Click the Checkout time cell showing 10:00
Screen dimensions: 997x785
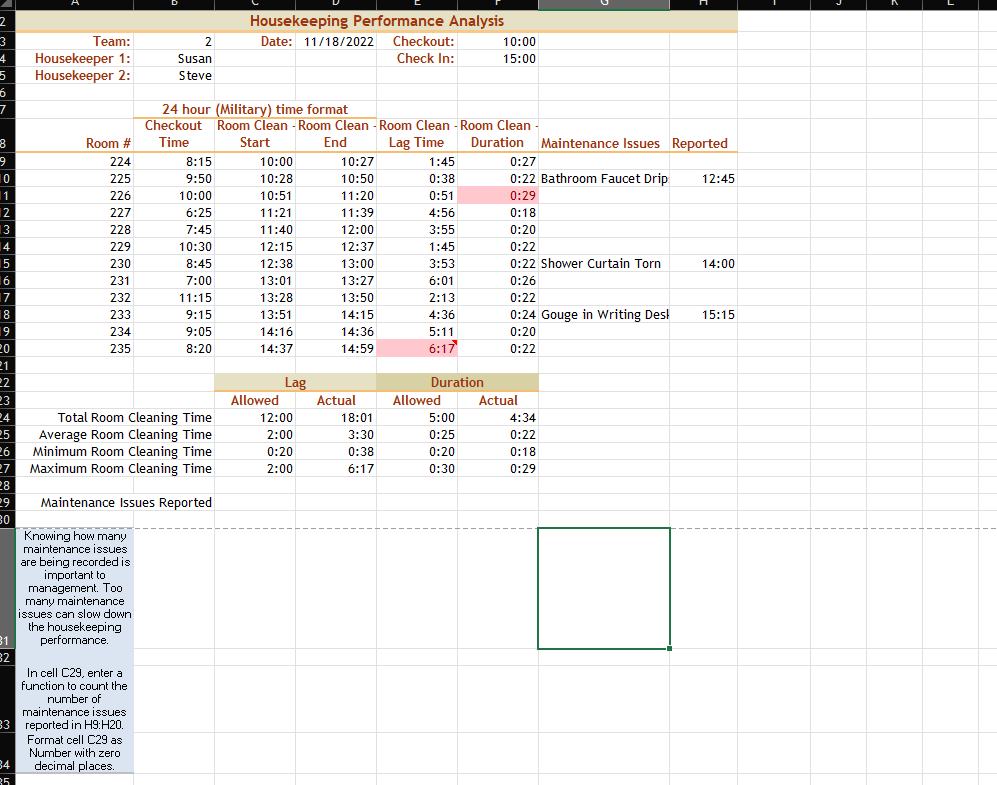point(497,41)
